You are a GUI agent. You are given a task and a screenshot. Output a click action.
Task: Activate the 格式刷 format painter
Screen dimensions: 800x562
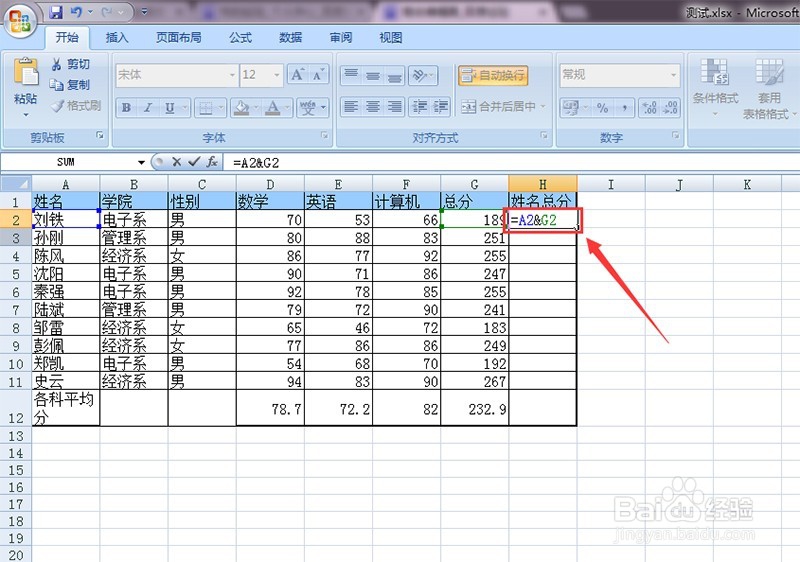76,106
